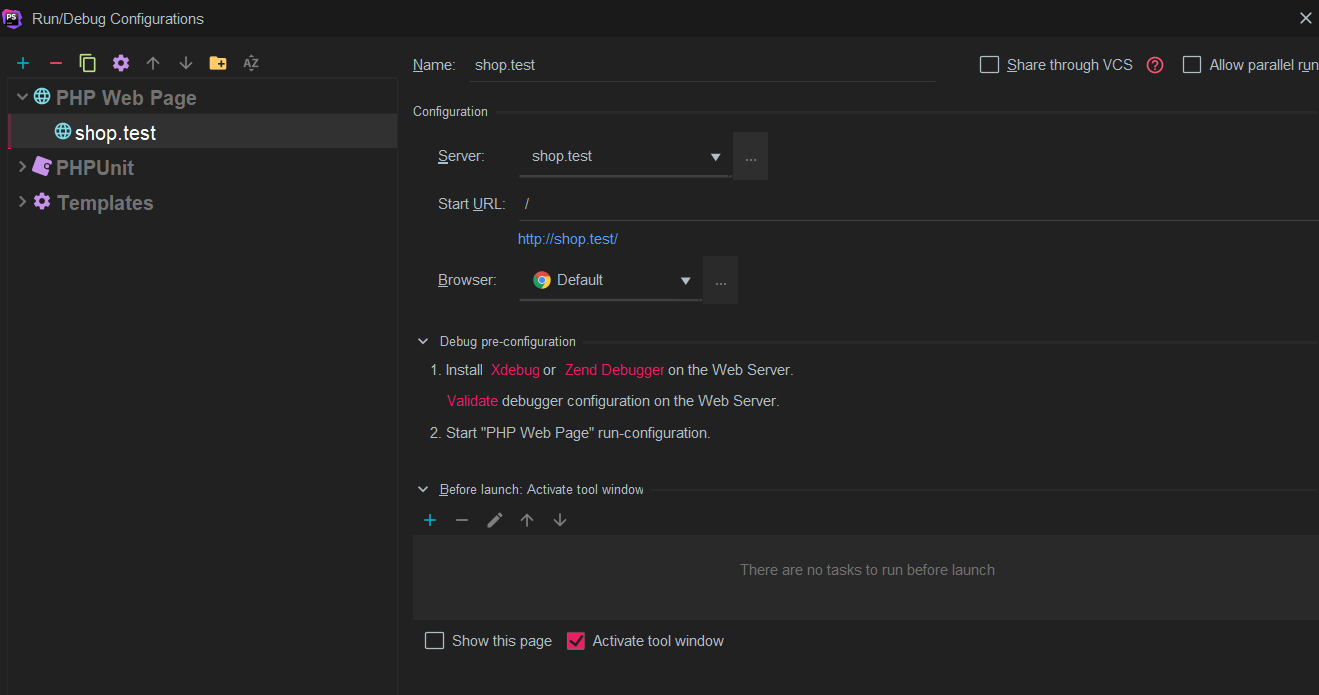The image size is (1319, 695).
Task: Click the Add New Configuration plus icon
Action: coord(23,63)
